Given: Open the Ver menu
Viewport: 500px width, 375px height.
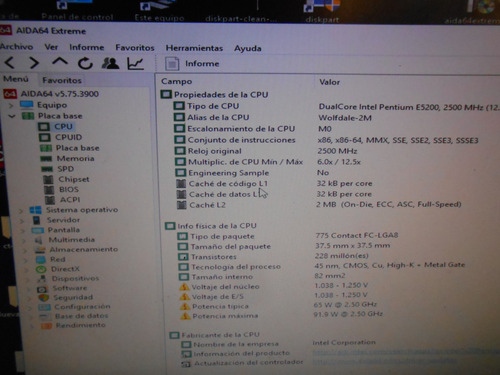Looking at the screenshot, I should pyautogui.click(x=51, y=47).
